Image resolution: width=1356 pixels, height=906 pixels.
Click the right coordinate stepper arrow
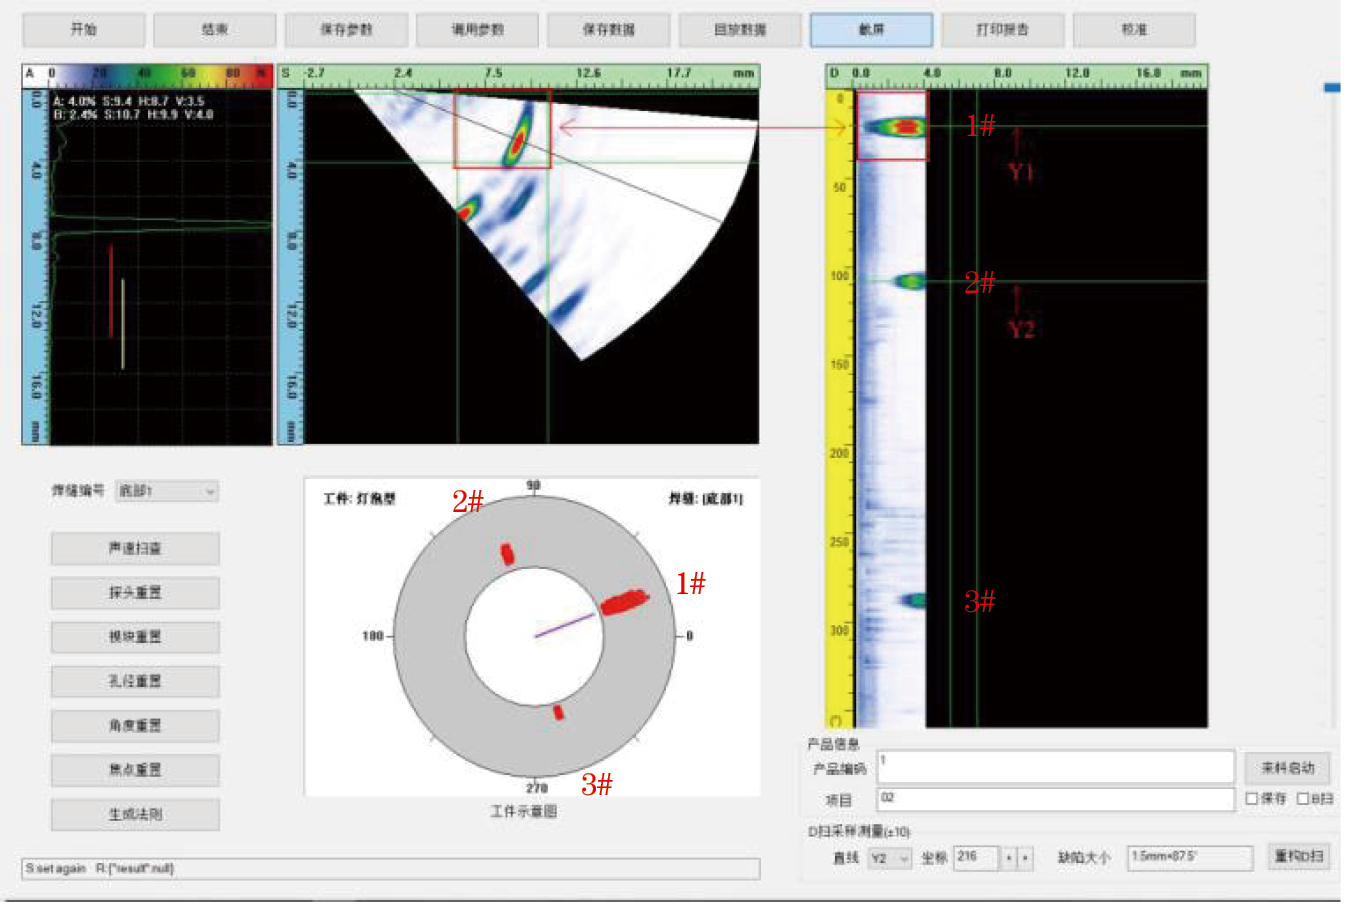(x=1025, y=858)
